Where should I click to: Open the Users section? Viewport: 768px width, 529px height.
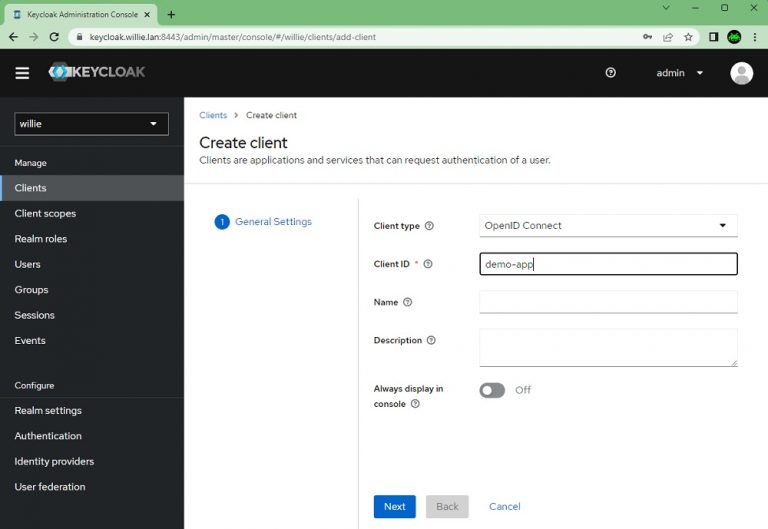(92, 264)
